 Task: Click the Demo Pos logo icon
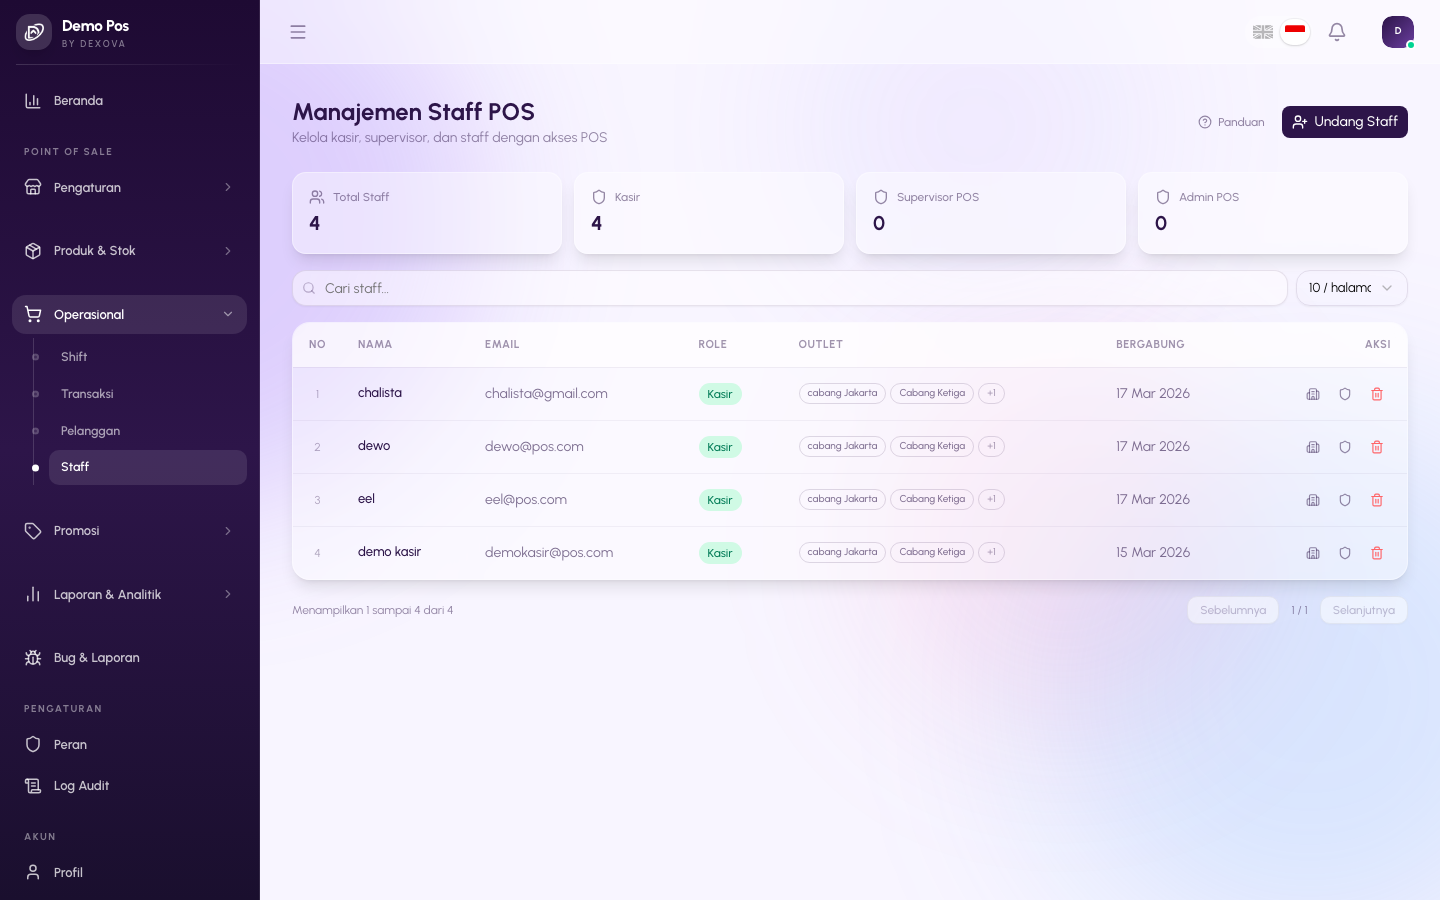coord(34,32)
